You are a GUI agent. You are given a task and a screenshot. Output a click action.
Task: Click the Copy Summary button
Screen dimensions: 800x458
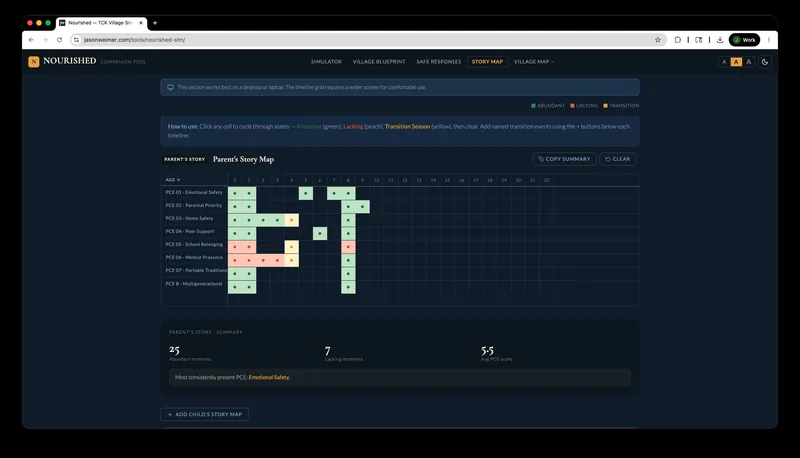[x=564, y=159]
